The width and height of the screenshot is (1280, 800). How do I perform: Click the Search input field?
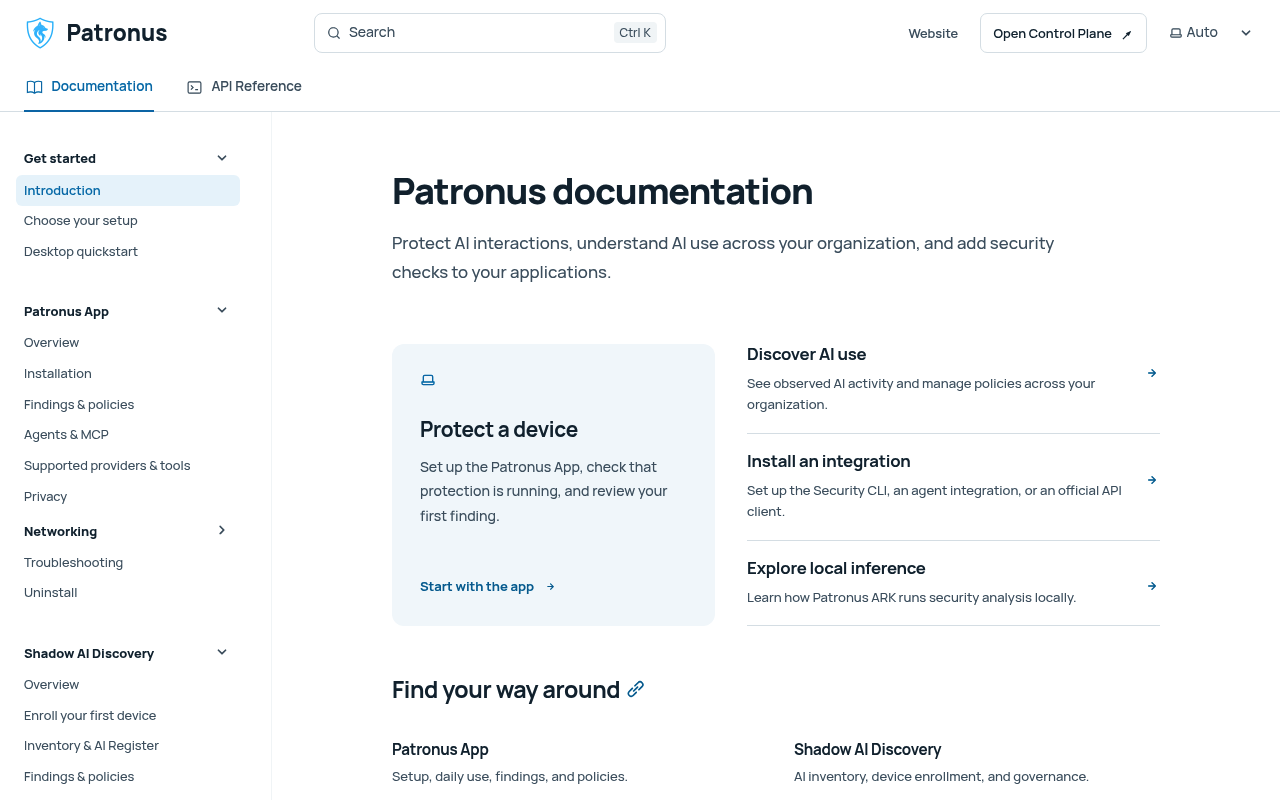(490, 33)
